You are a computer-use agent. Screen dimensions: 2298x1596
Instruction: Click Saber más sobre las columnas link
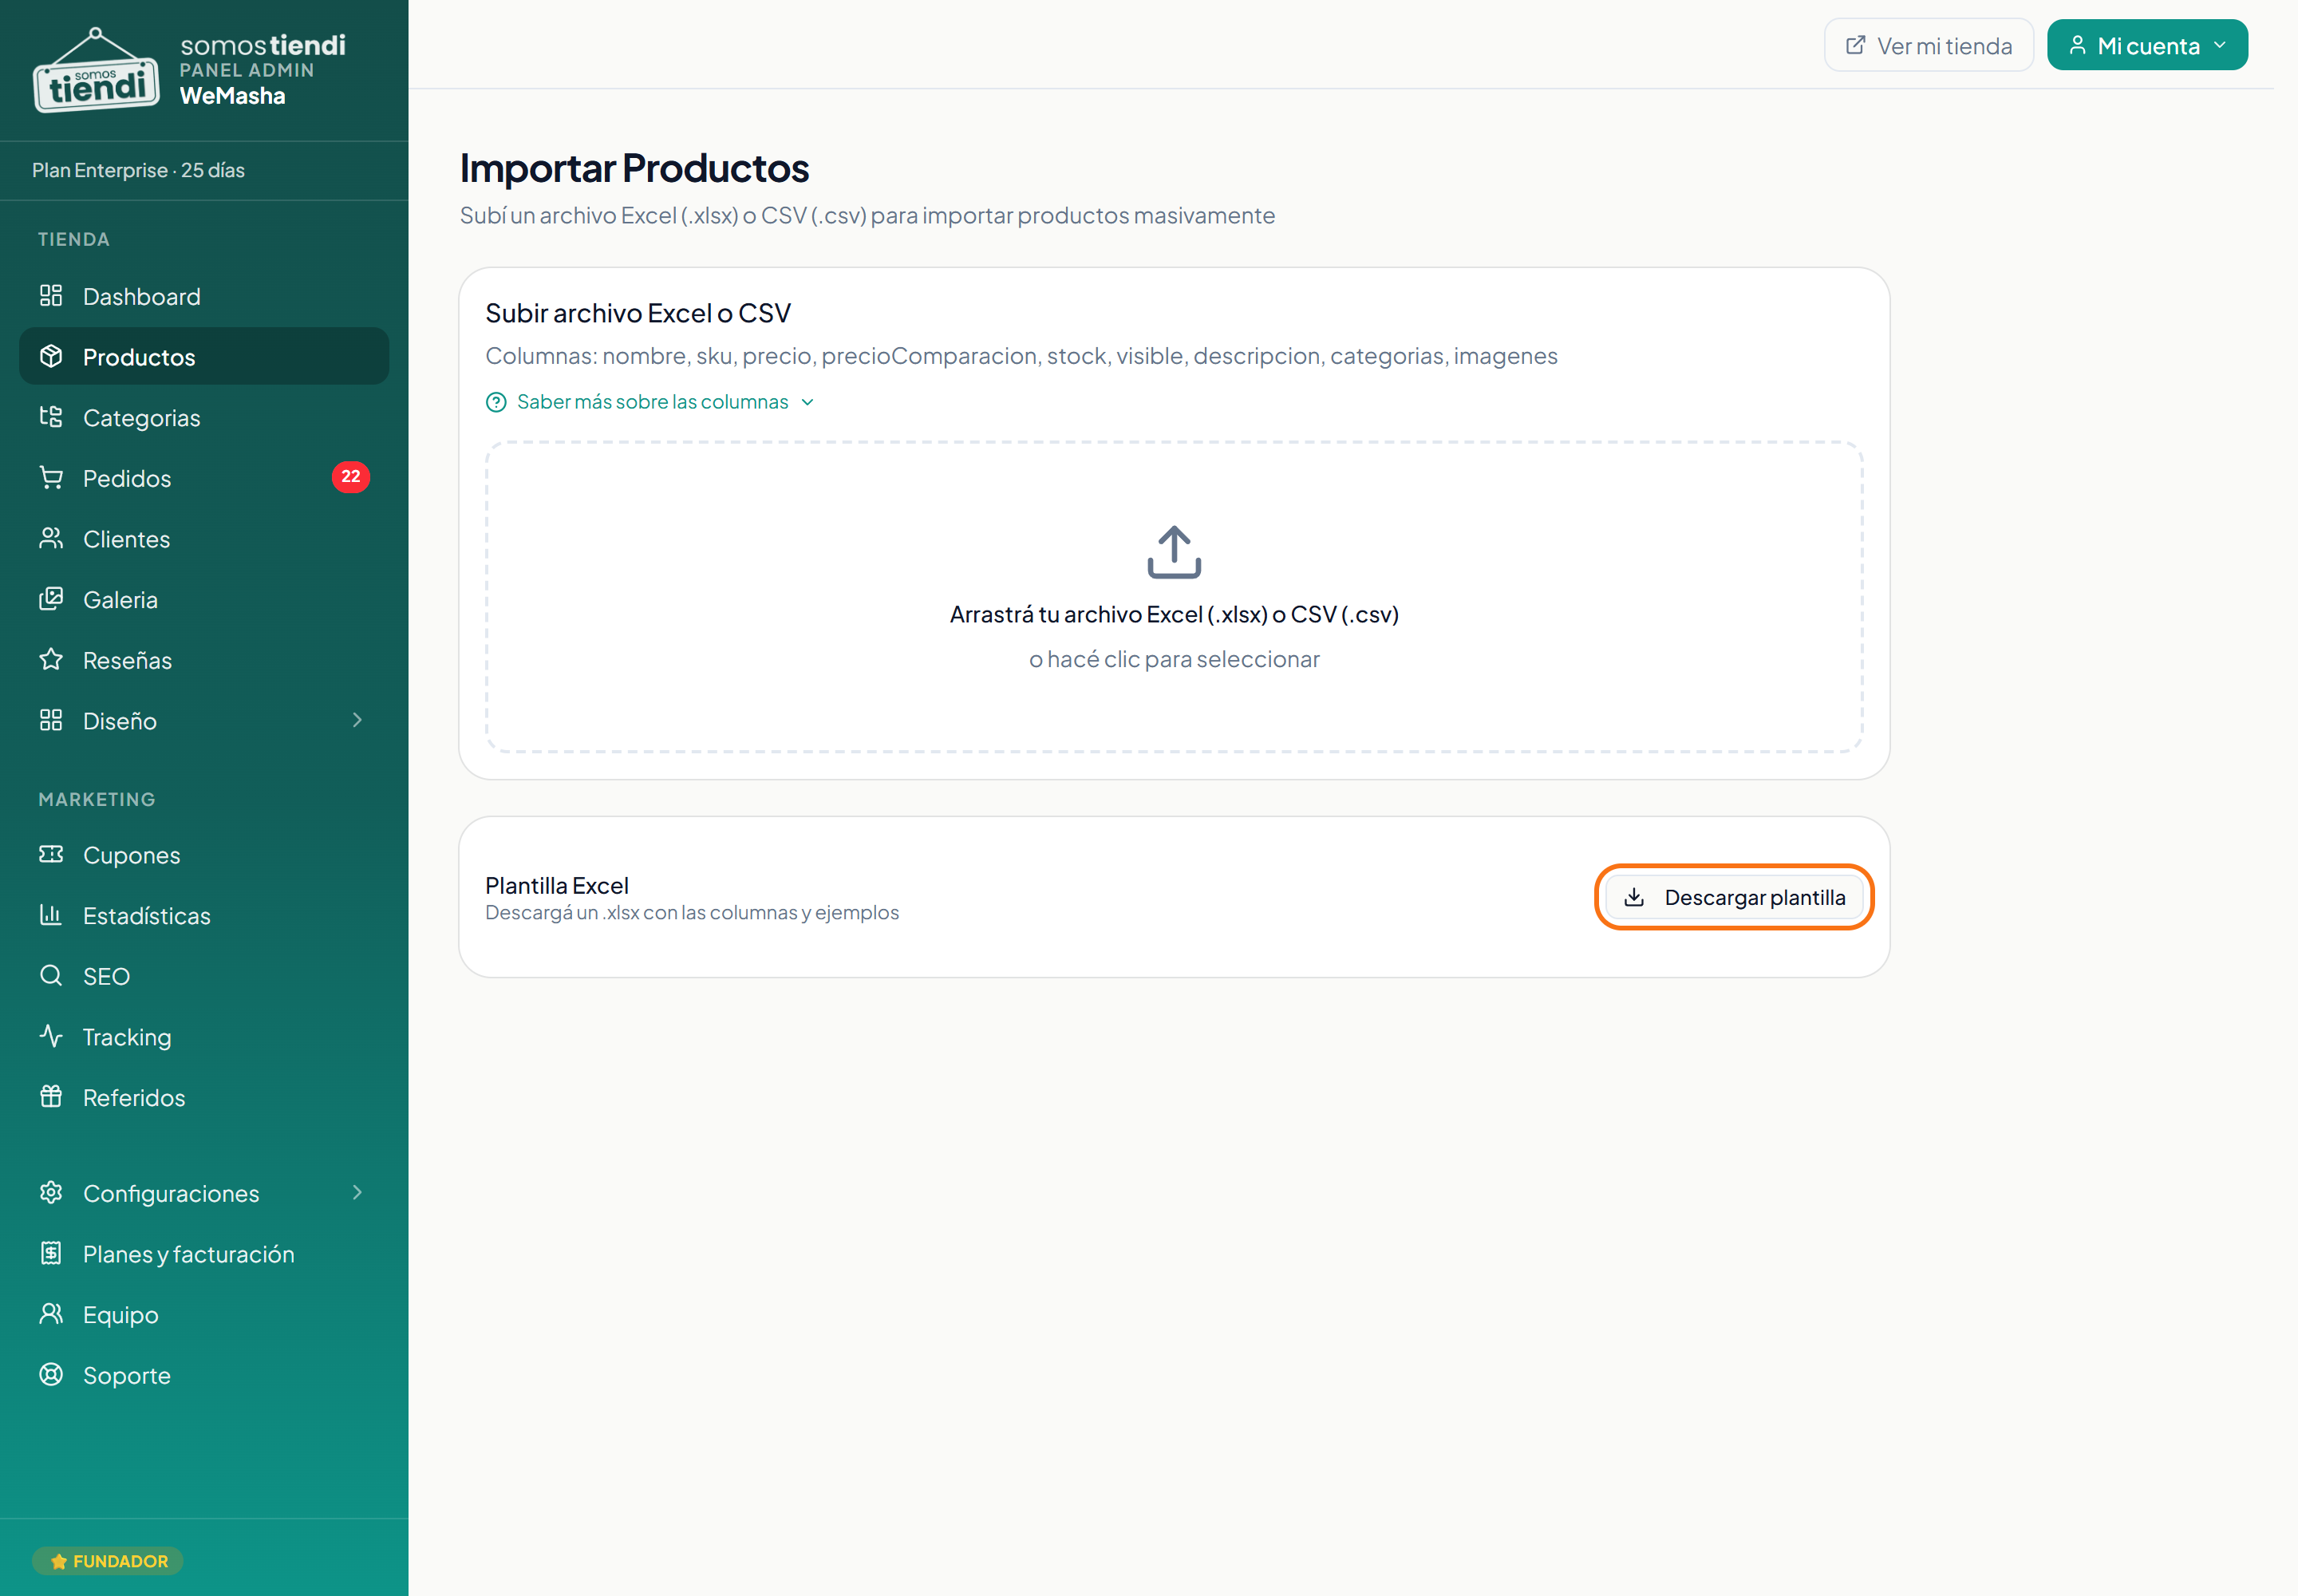652,402
